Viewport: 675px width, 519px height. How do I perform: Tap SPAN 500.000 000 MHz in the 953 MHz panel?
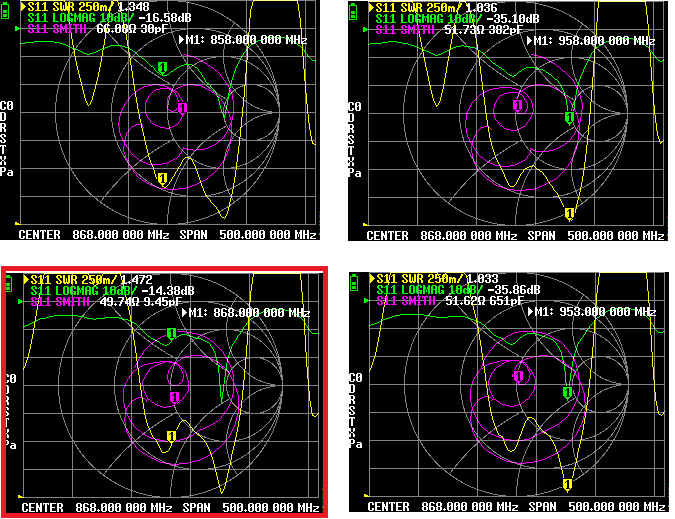coord(597,507)
